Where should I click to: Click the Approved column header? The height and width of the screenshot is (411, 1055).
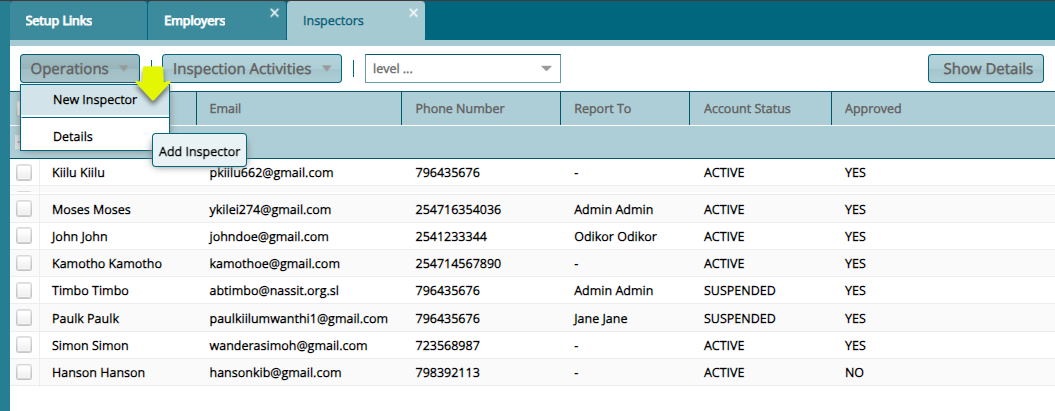coord(873,109)
